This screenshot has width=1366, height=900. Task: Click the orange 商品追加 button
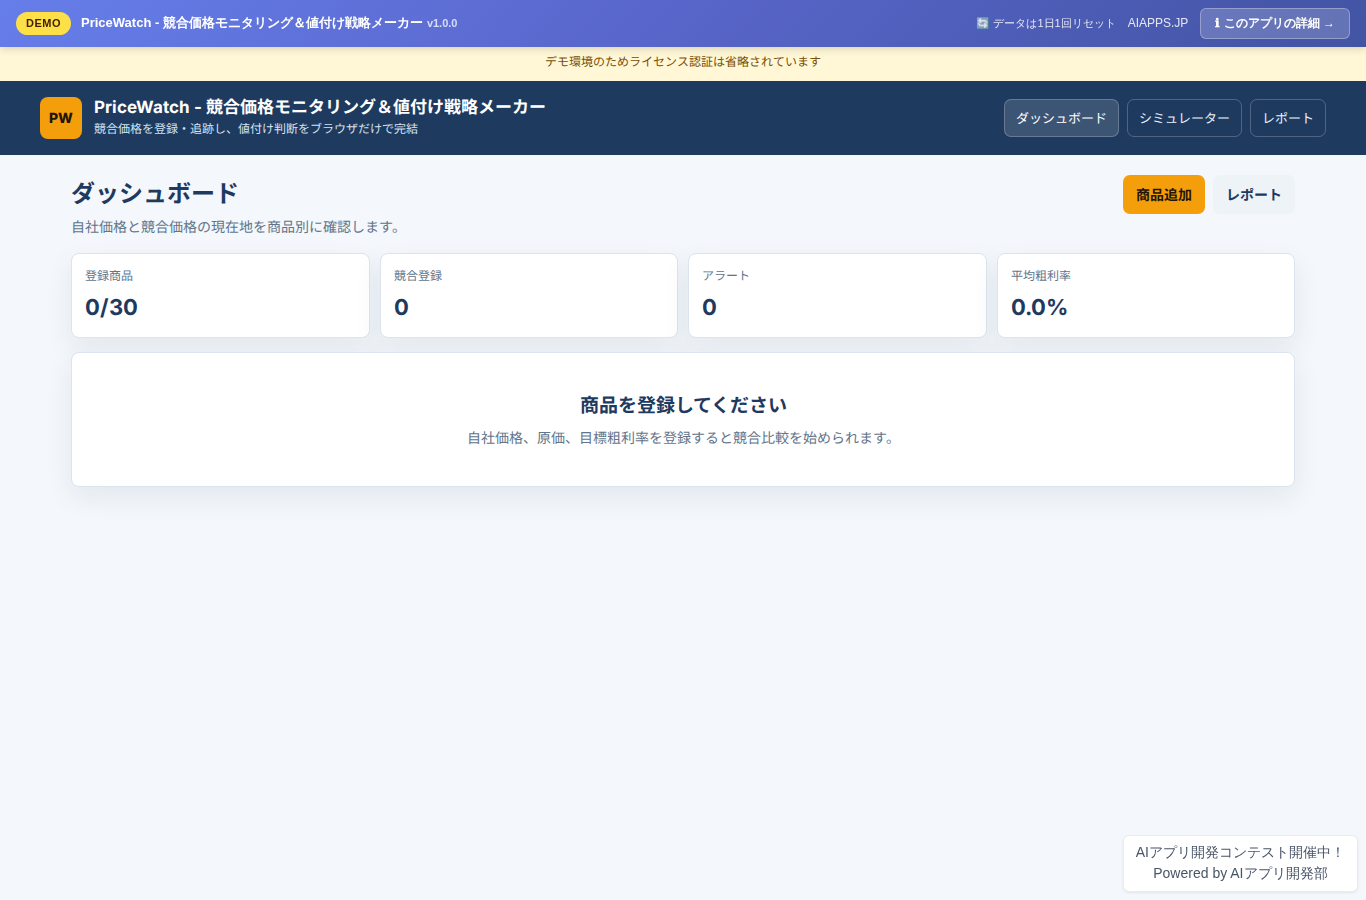click(x=1164, y=195)
